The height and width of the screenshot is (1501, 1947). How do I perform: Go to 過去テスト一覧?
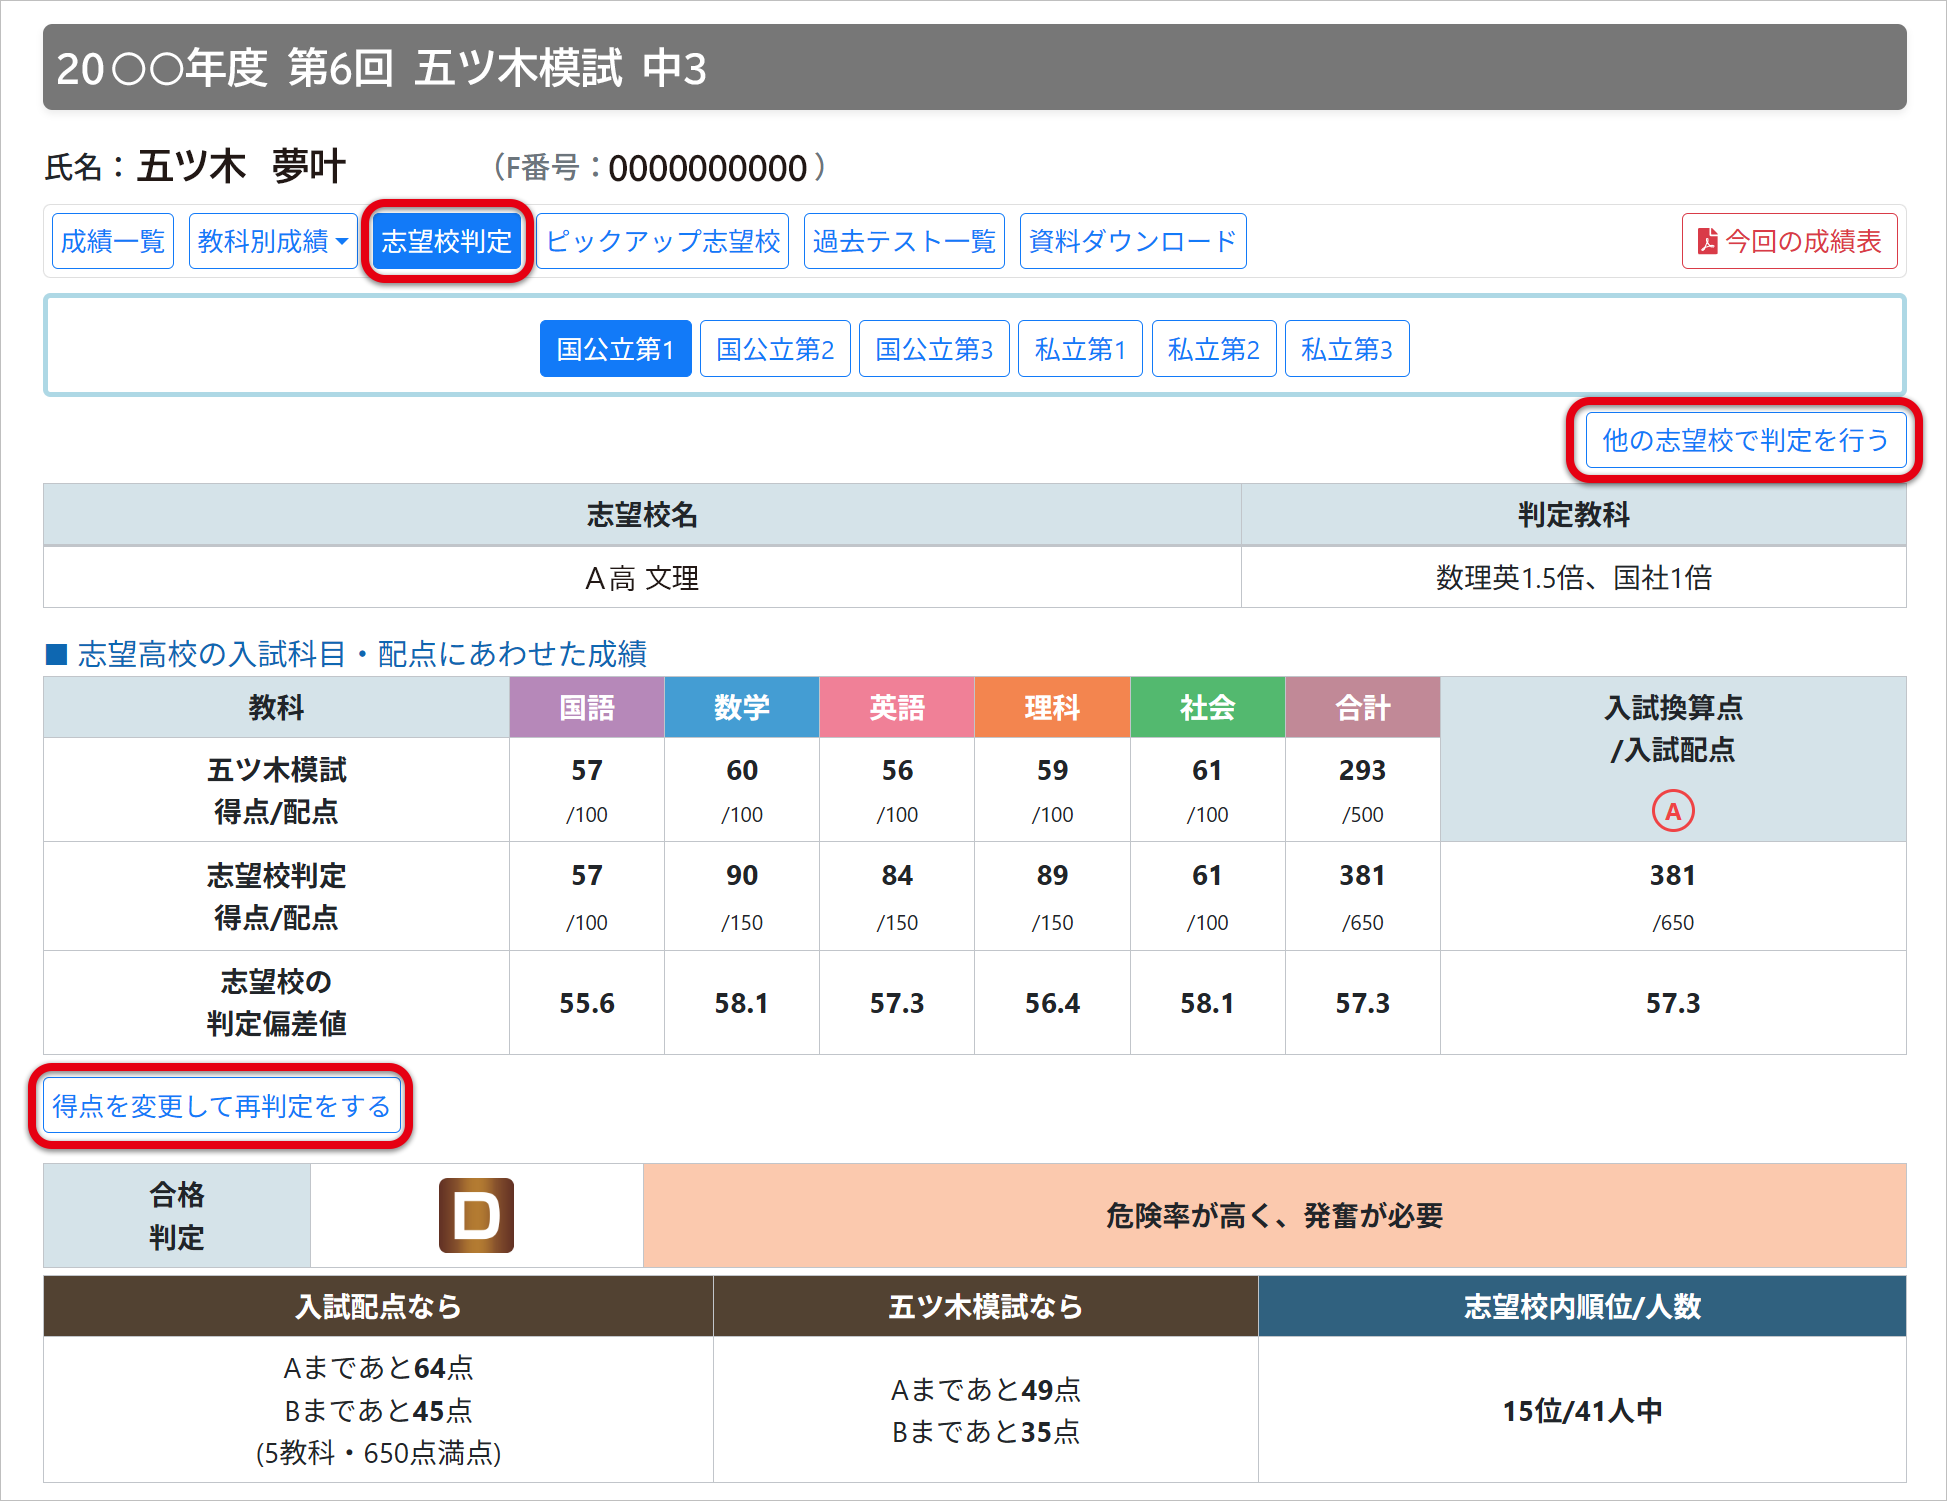903,241
